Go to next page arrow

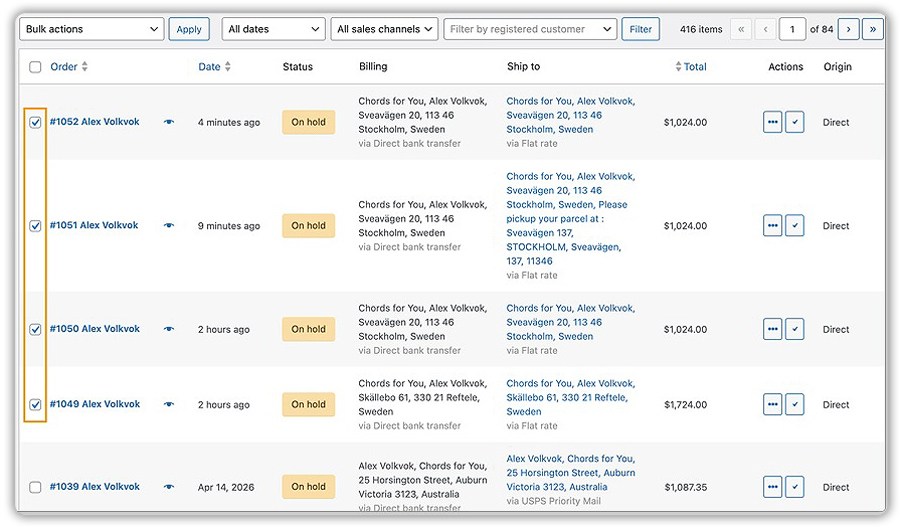click(848, 29)
